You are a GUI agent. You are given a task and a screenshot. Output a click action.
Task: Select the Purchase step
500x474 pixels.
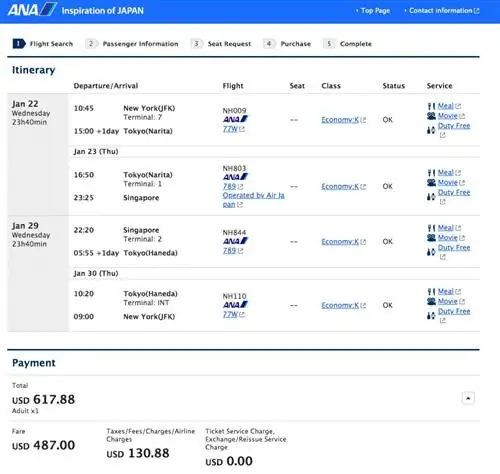pos(287,44)
